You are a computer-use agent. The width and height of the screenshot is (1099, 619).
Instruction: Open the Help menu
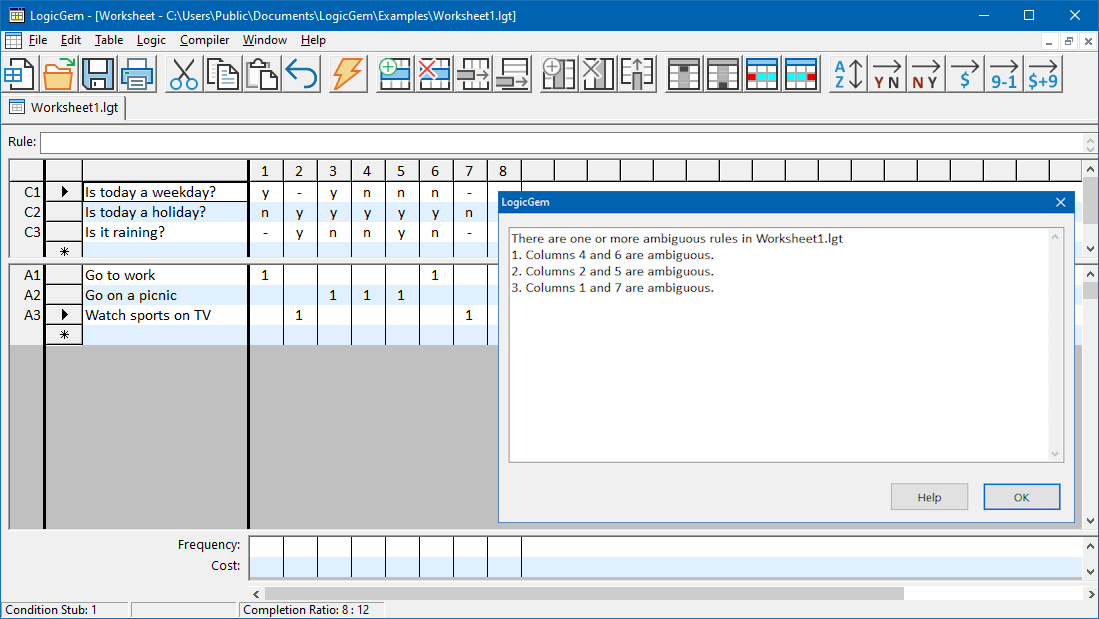point(313,40)
